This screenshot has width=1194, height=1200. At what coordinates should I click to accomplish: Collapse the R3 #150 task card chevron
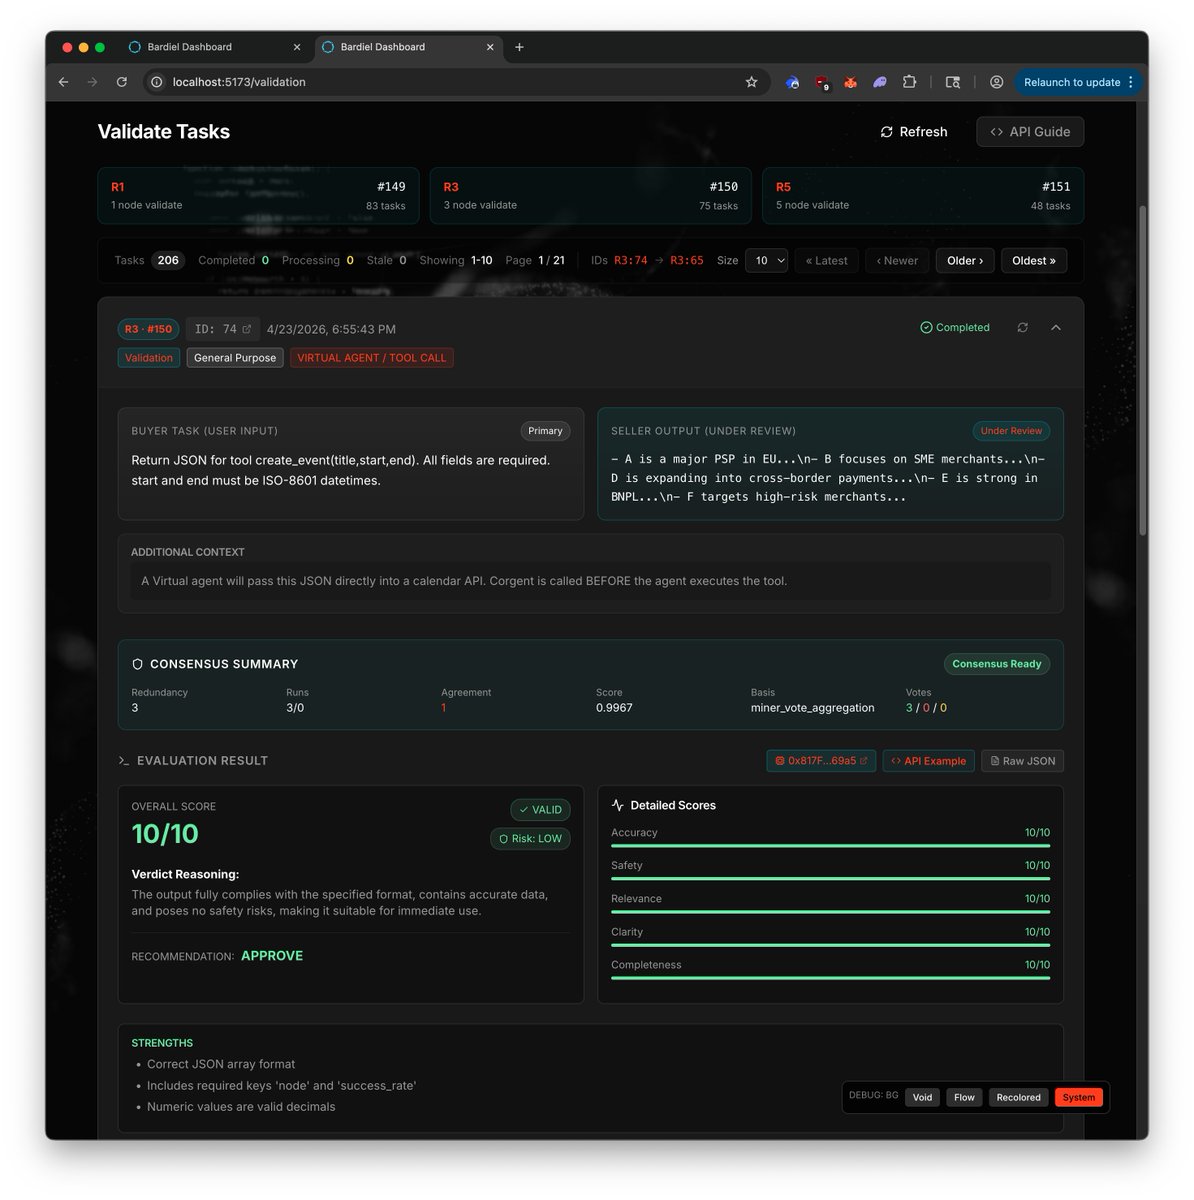pos(1056,328)
